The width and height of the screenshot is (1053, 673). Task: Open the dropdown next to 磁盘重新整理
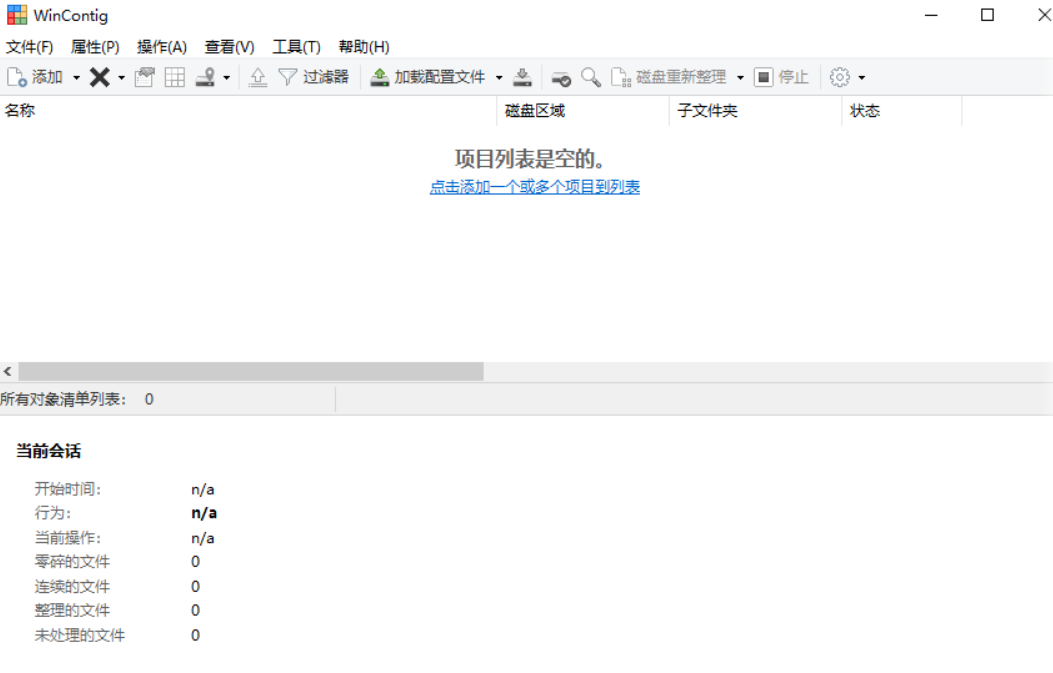(x=740, y=77)
